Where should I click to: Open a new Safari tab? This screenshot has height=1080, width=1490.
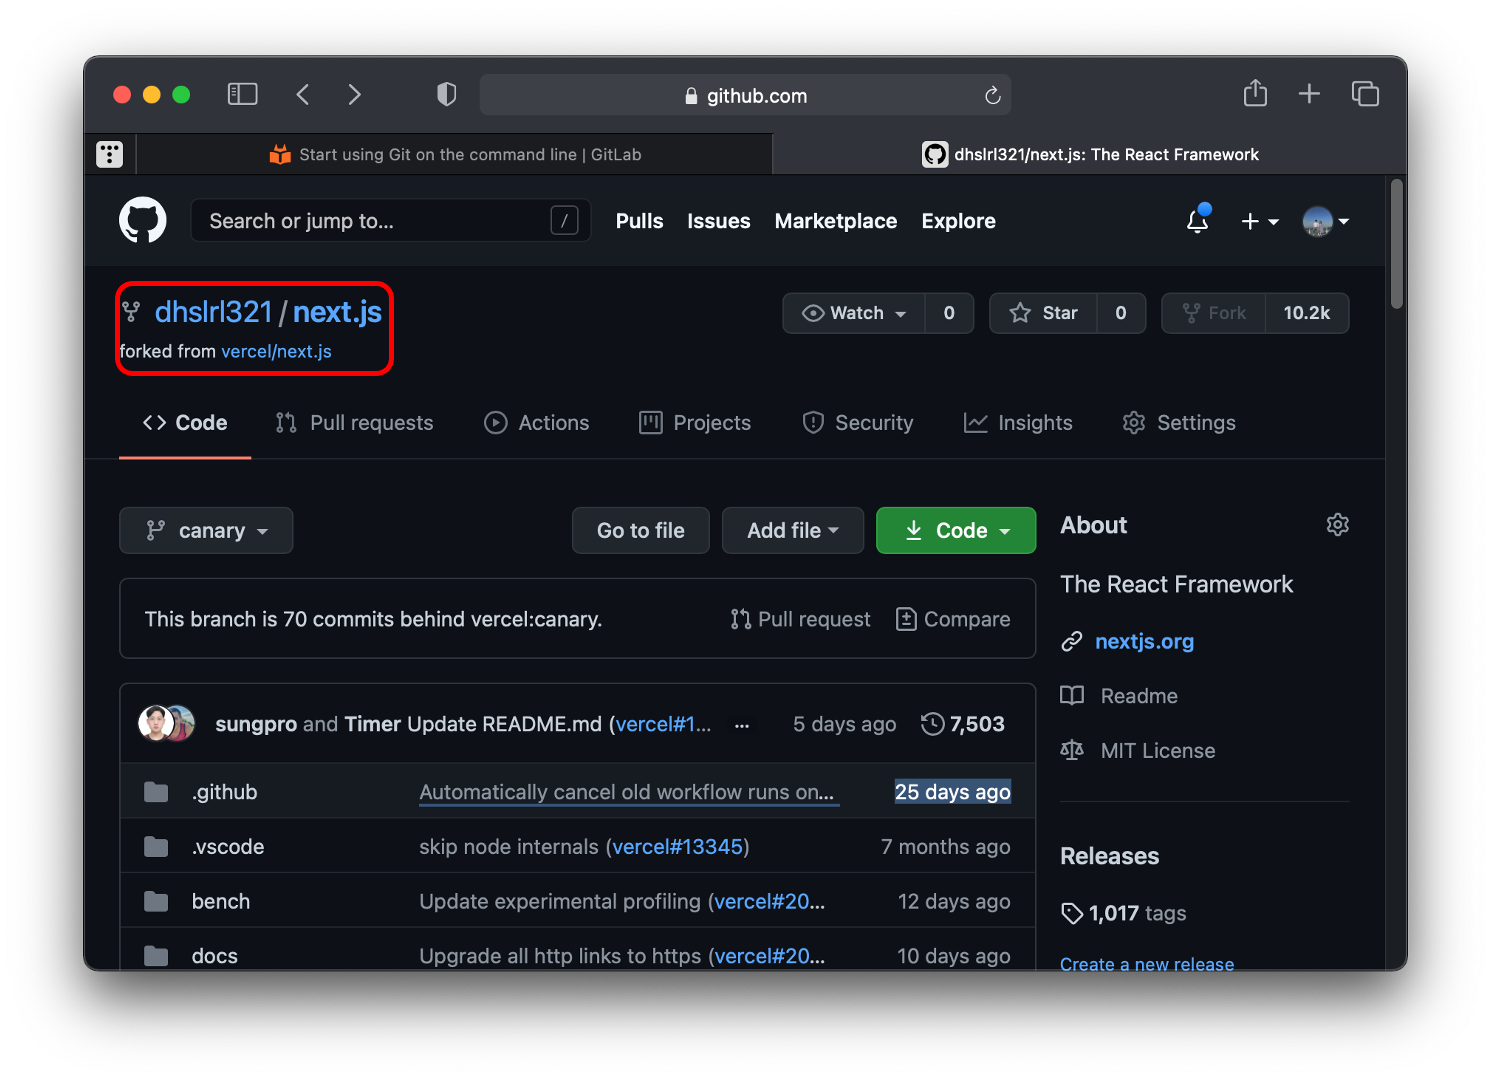pos(1309,93)
